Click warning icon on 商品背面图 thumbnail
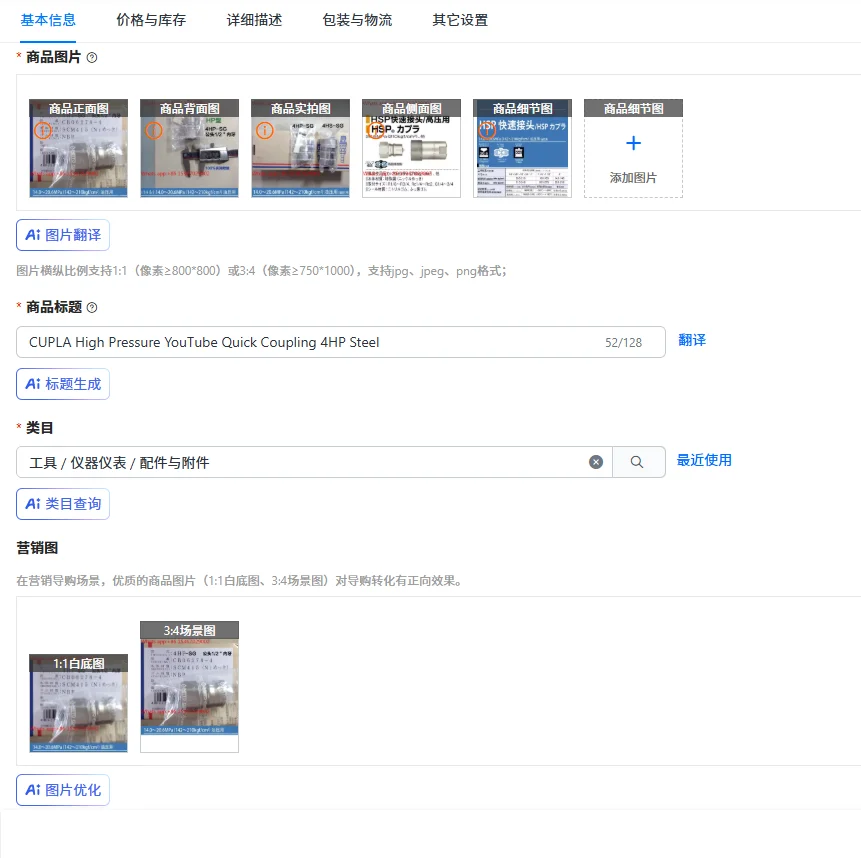861x858 pixels. pos(154,131)
